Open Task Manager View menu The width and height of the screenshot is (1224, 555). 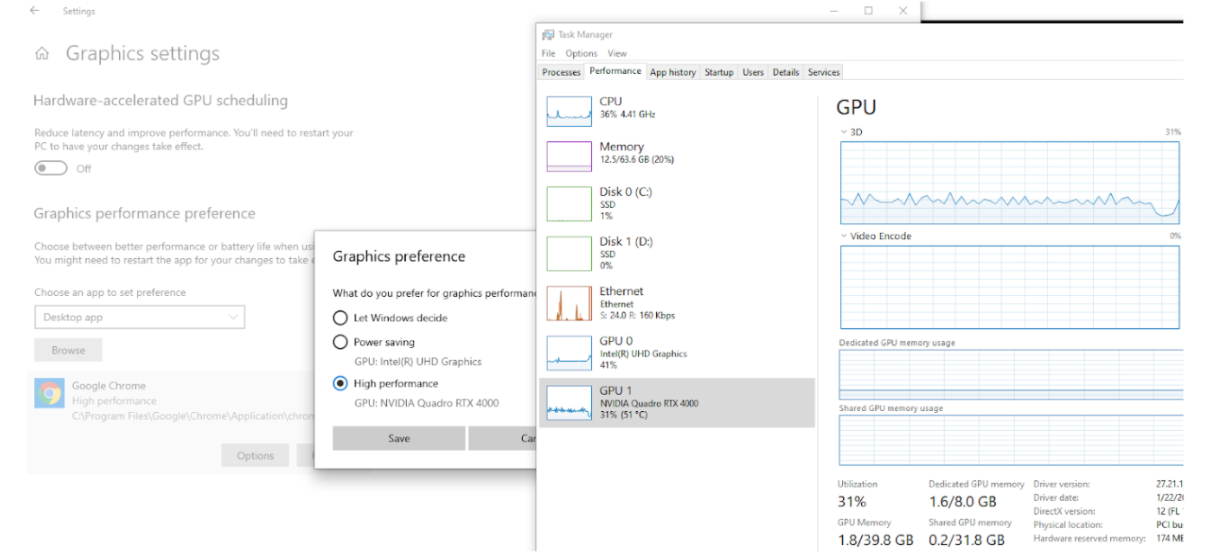click(617, 53)
